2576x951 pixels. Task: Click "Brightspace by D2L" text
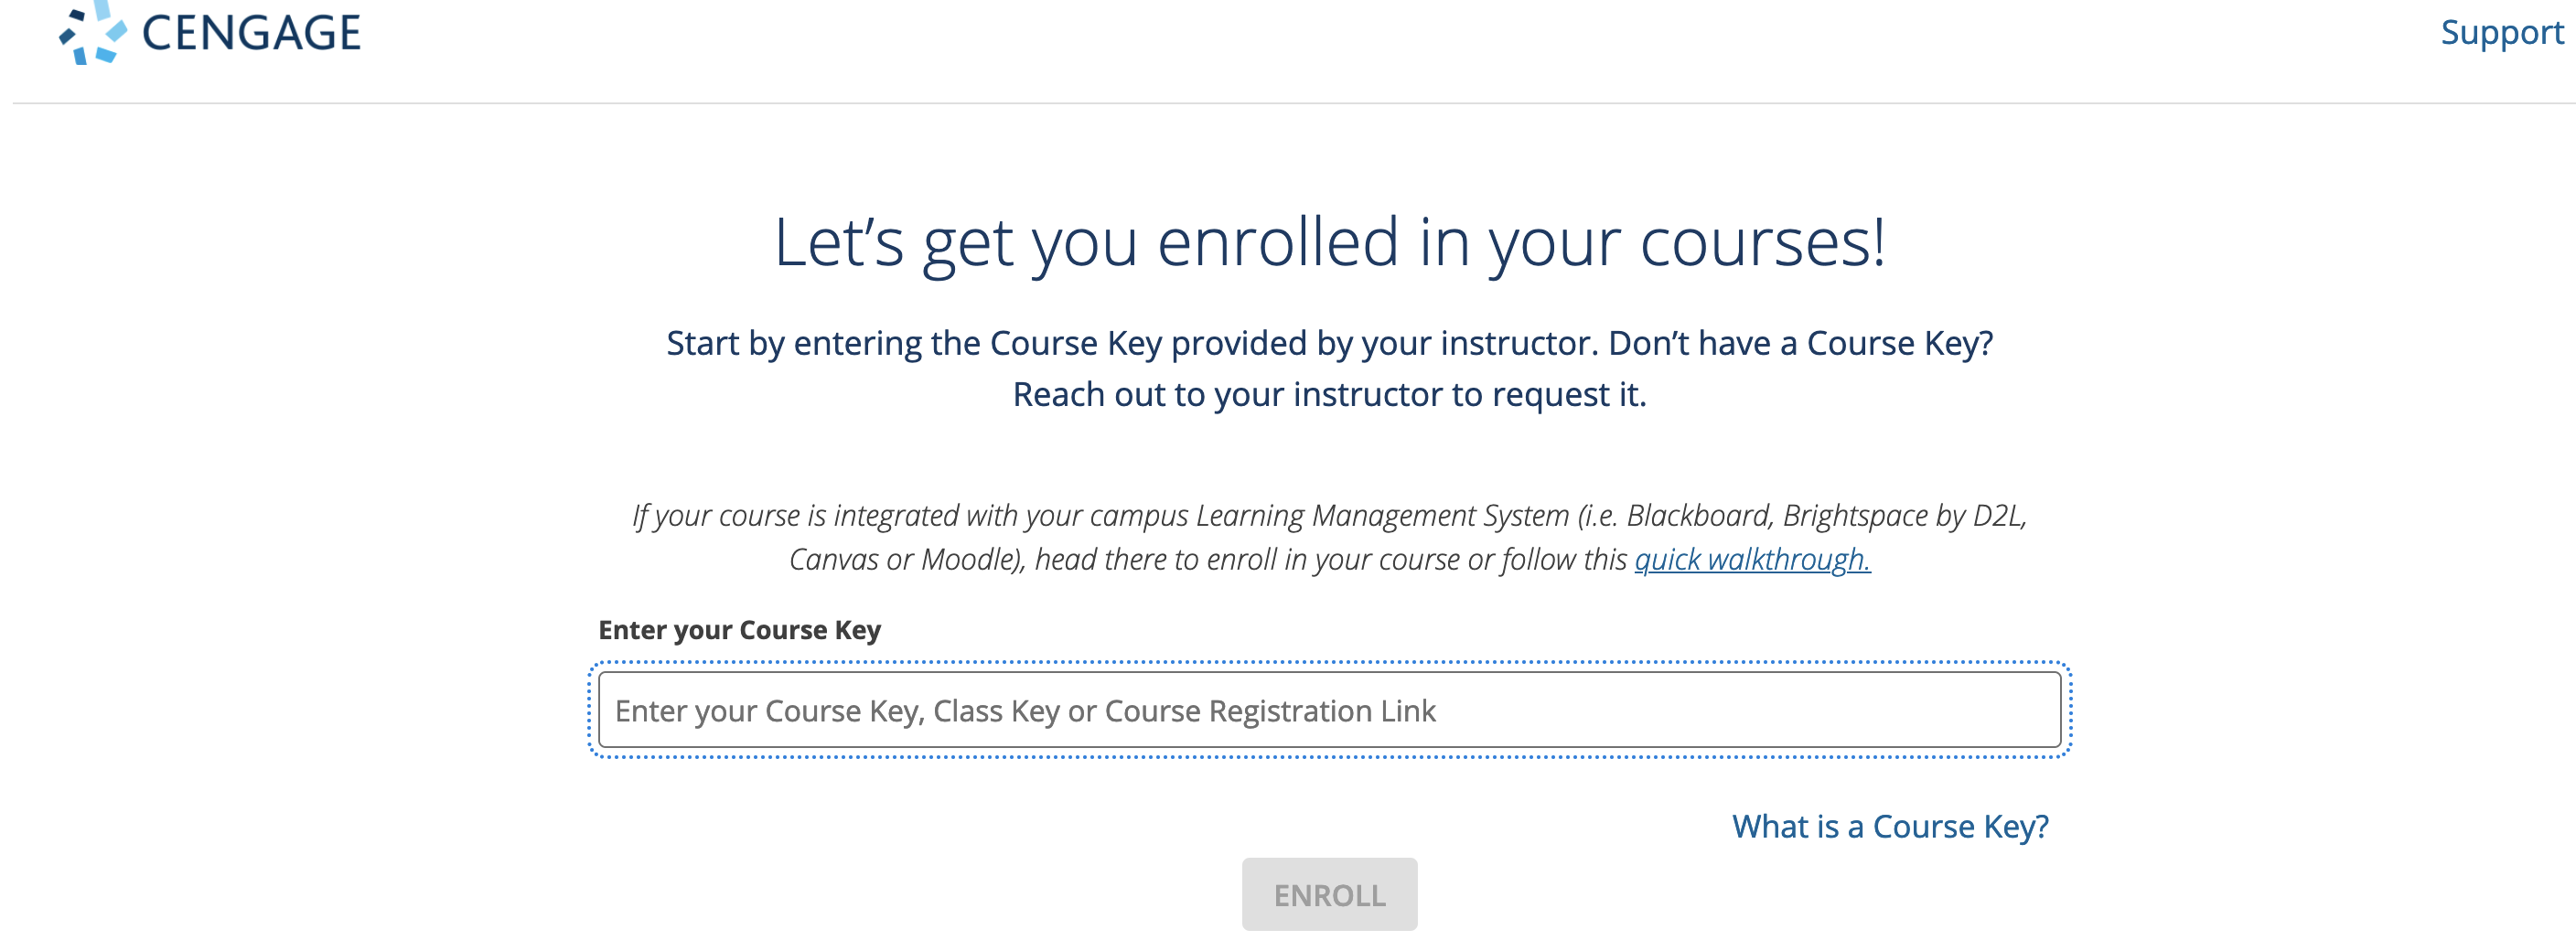[x=1903, y=516]
